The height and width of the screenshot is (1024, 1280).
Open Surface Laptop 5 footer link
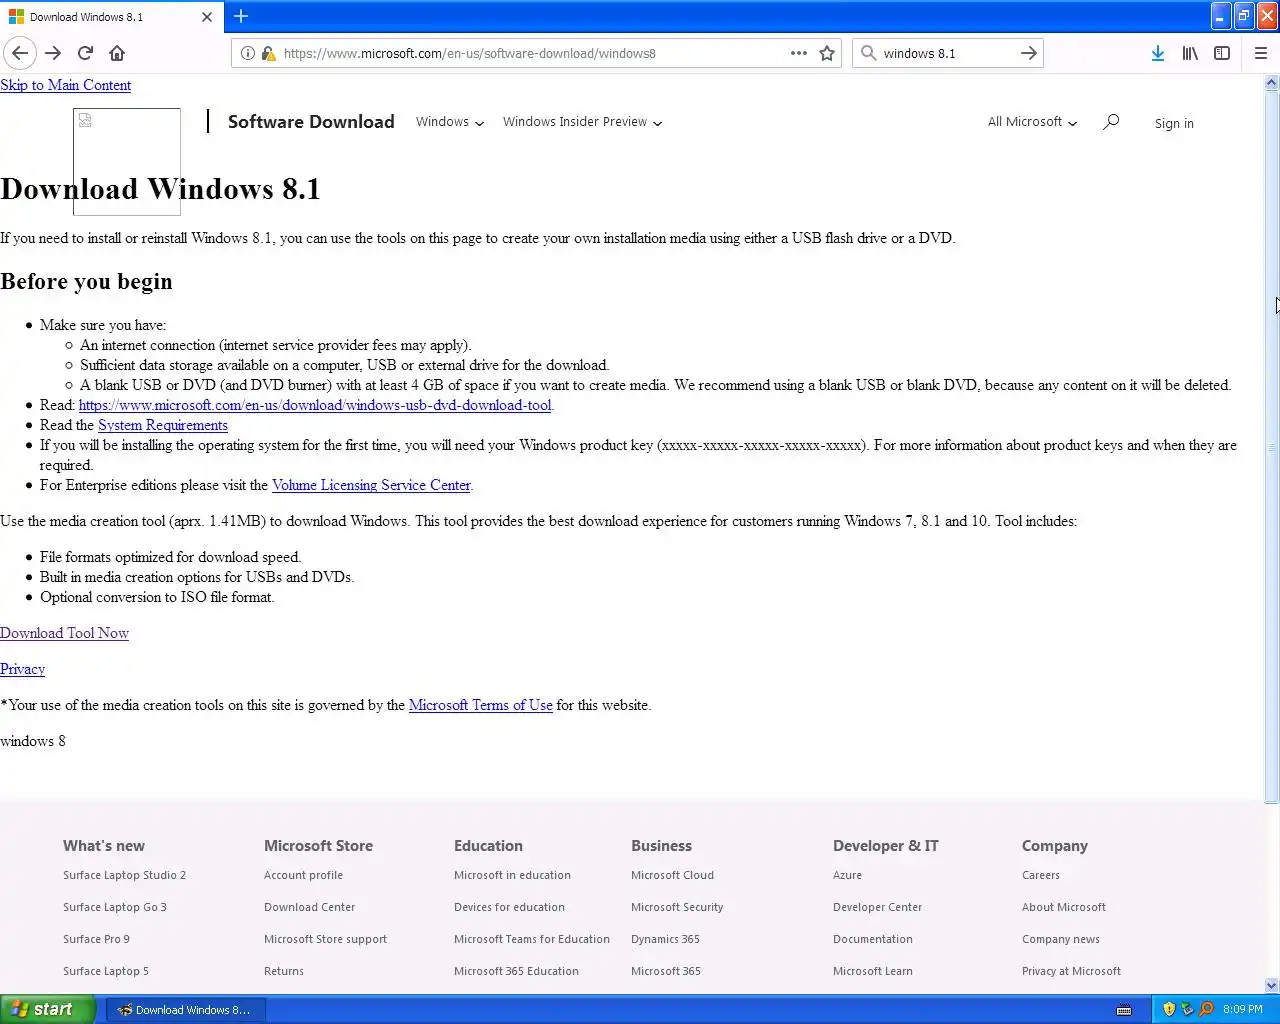pos(106,971)
